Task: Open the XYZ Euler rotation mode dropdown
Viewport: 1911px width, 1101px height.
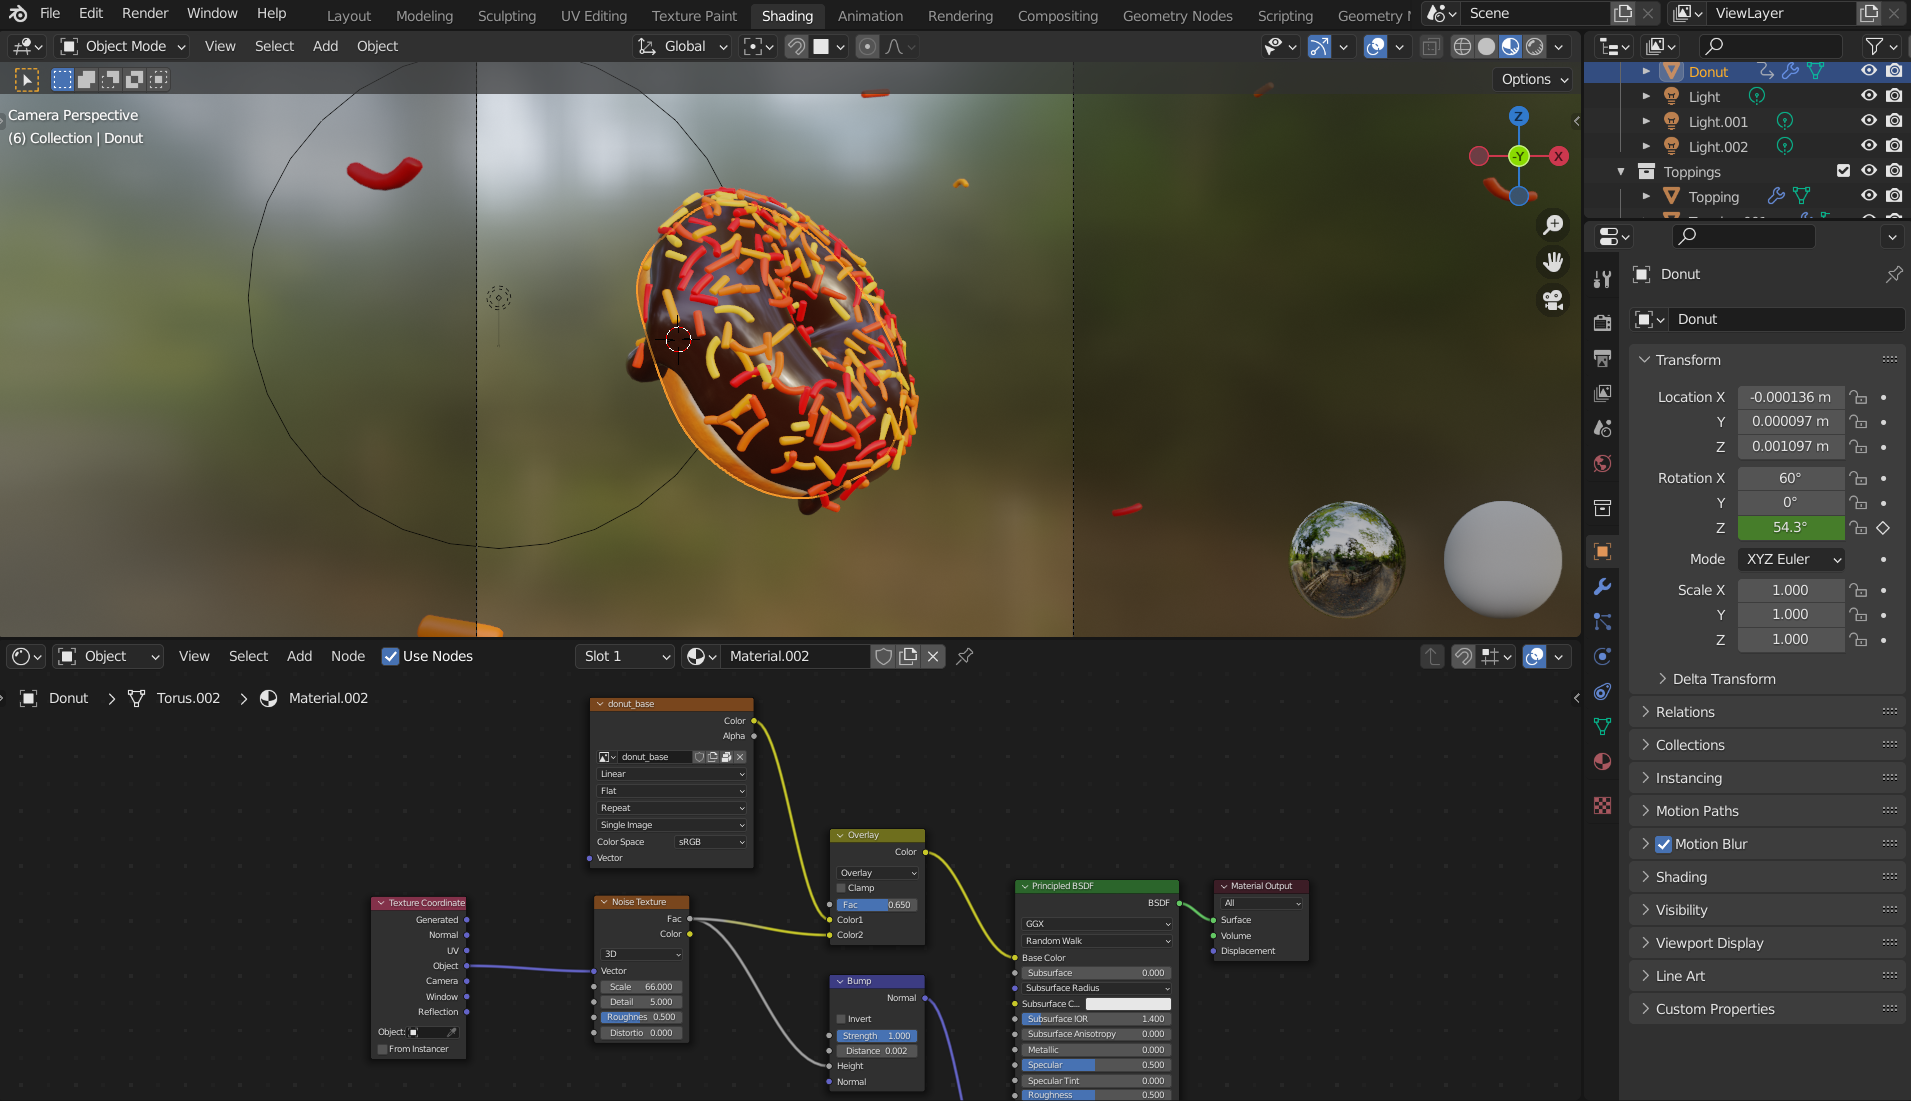Action: coord(1791,559)
